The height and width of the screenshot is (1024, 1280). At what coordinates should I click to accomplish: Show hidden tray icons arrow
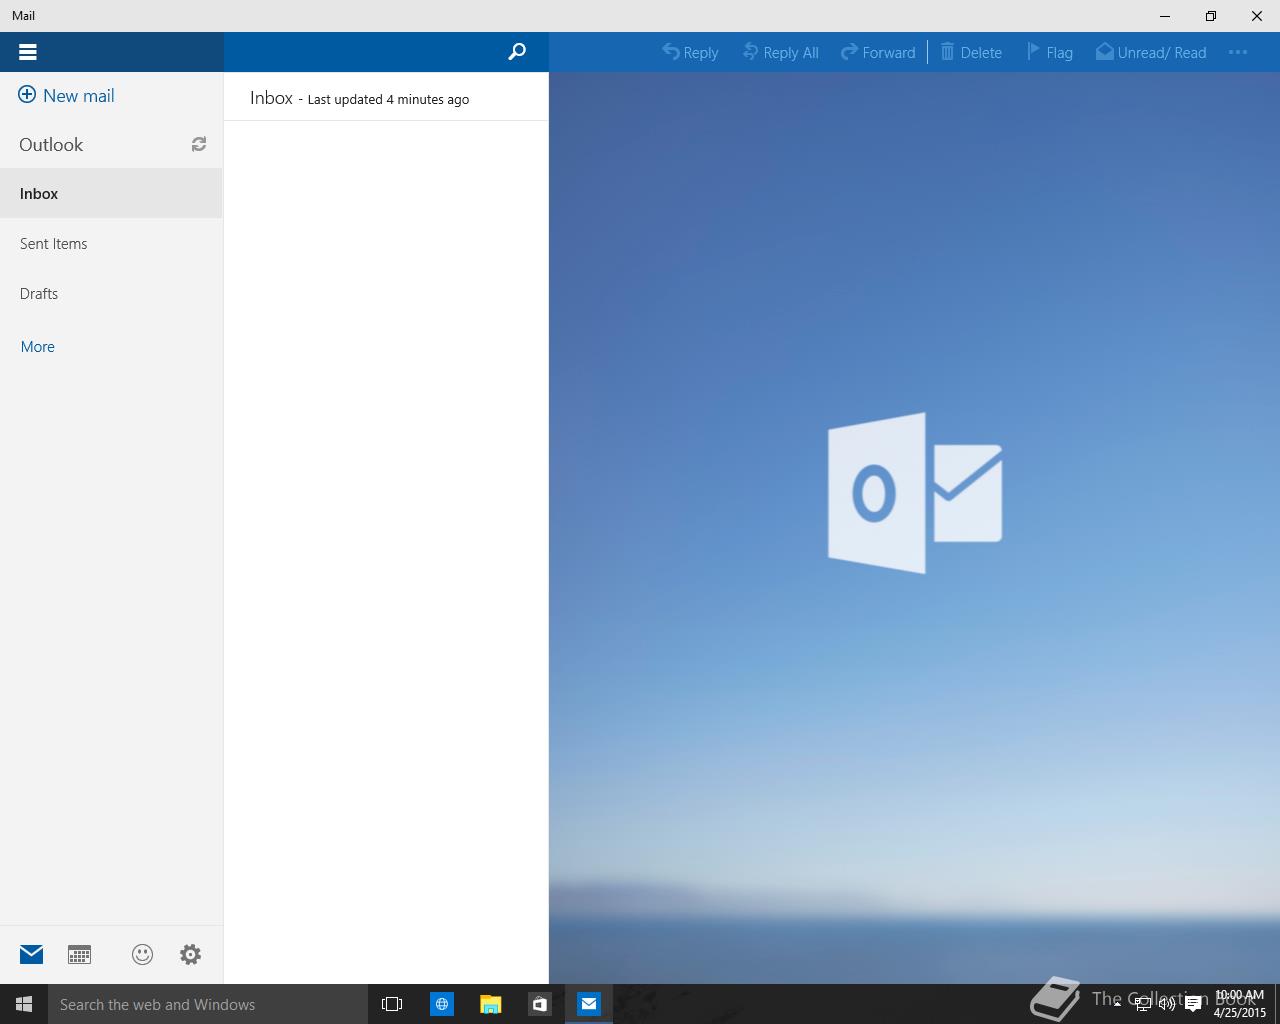[x=1117, y=1004]
